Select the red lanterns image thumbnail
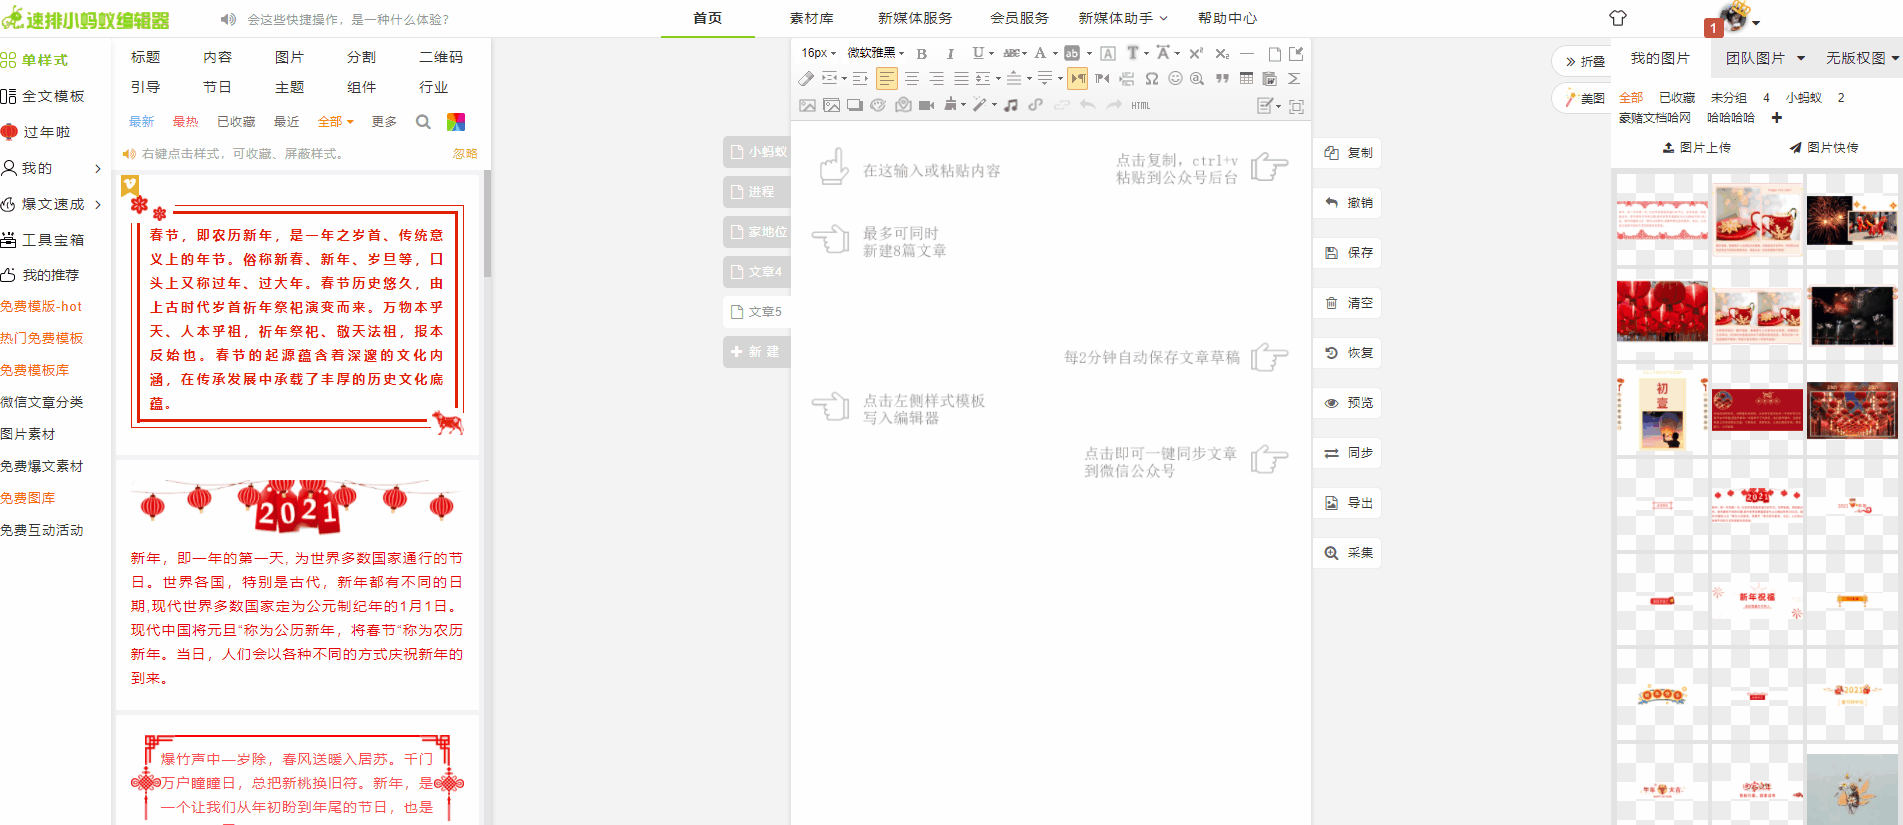 (1662, 311)
